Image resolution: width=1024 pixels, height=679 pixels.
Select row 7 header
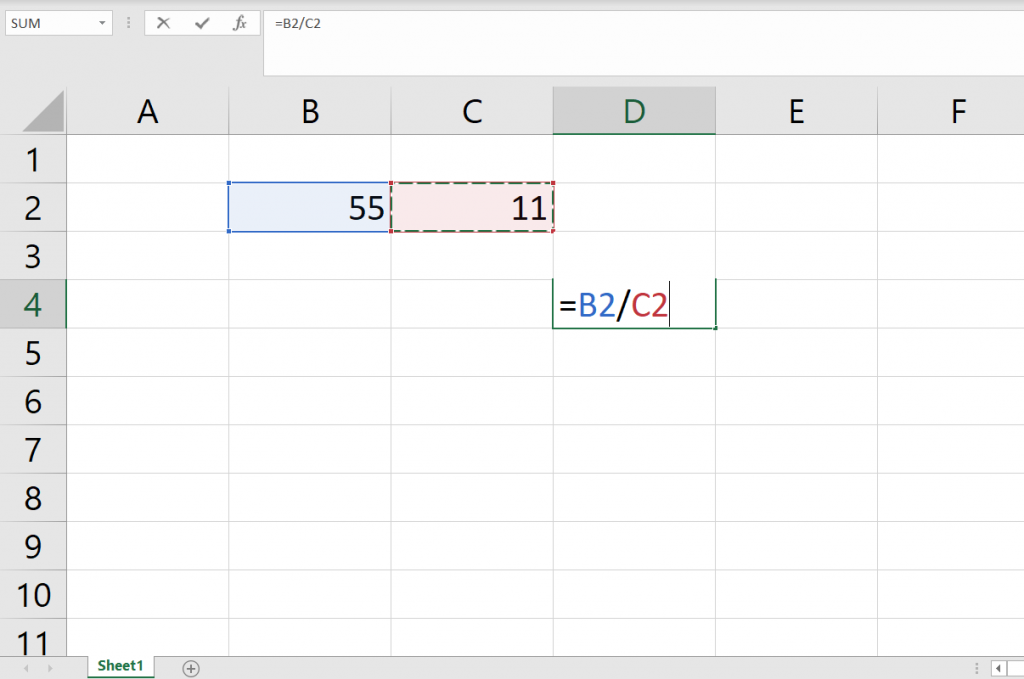(33, 449)
